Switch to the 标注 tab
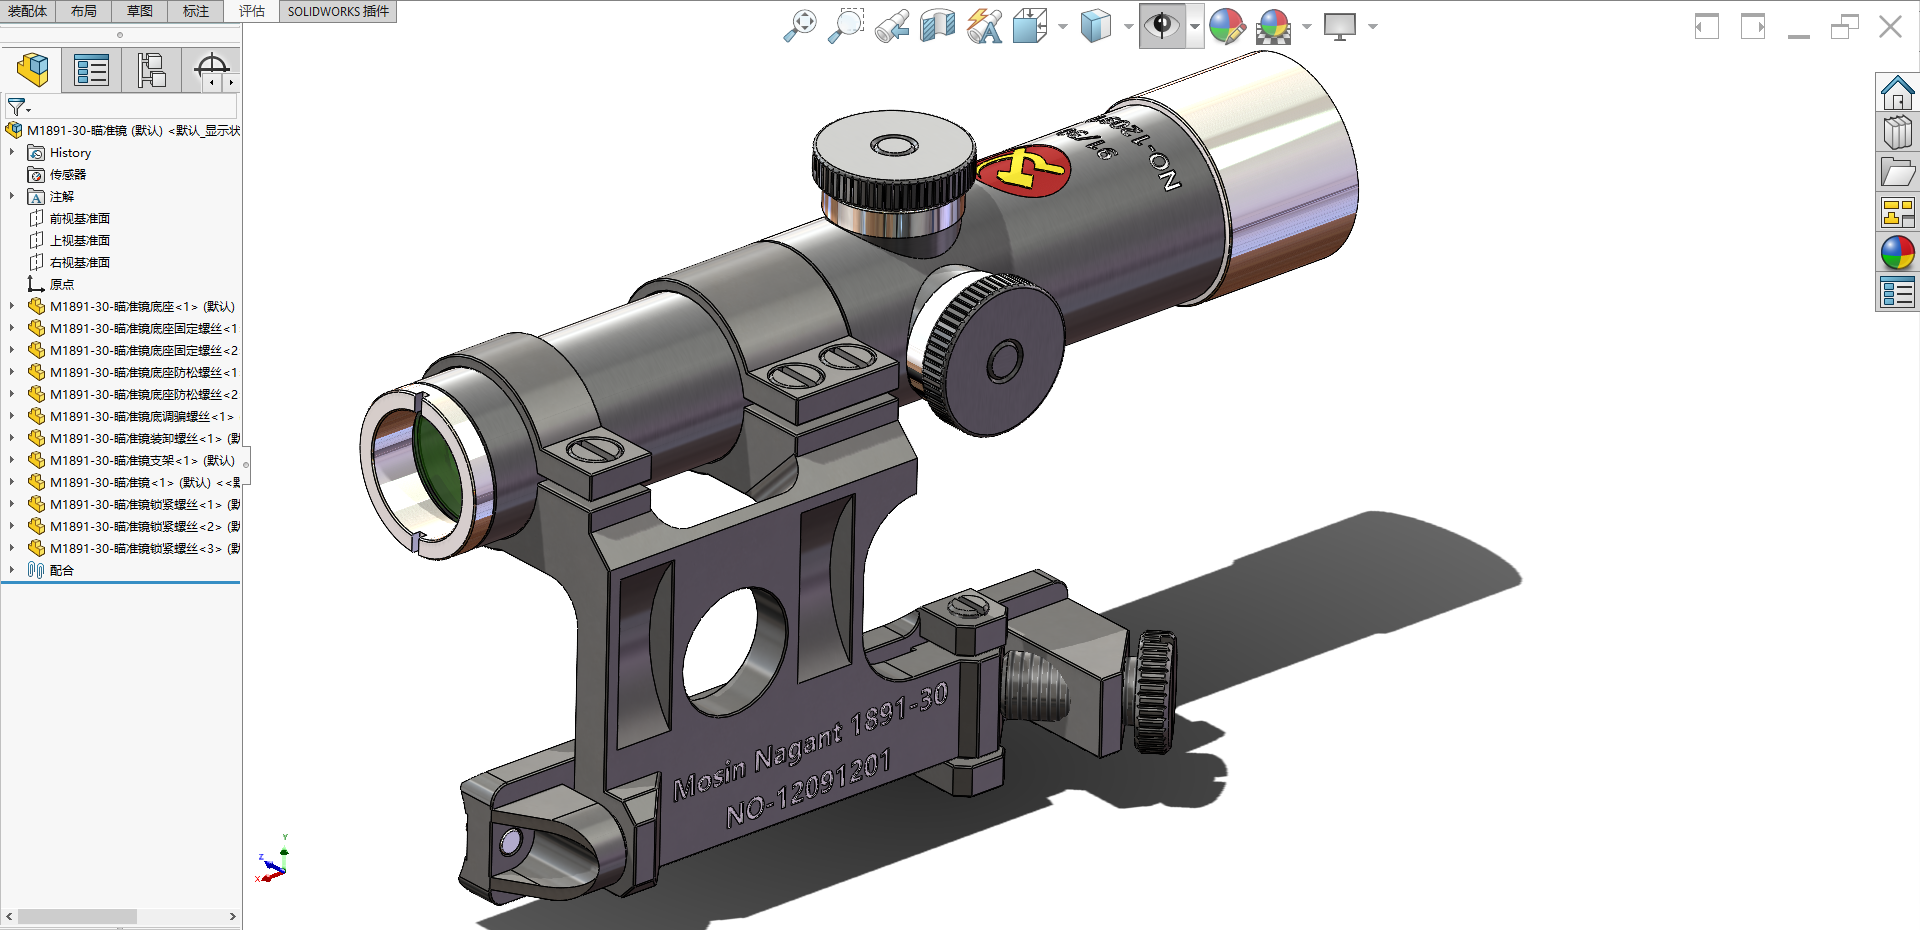This screenshot has height=930, width=1920. coord(196,11)
